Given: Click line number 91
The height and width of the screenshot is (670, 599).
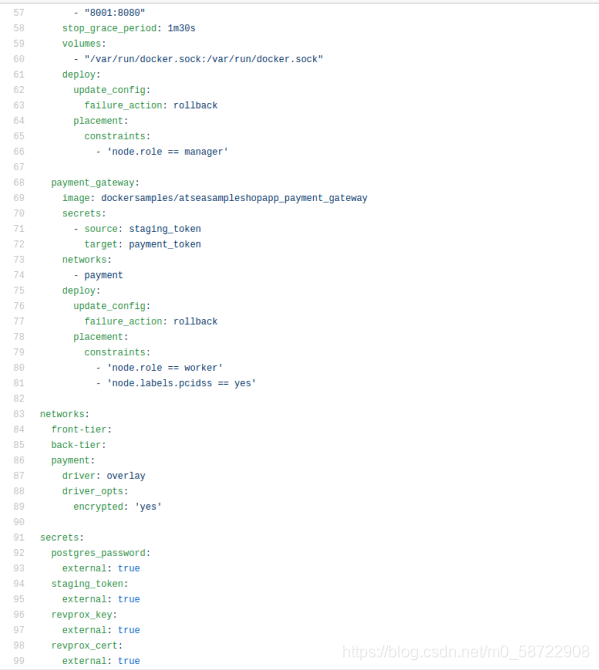Looking at the screenshot, I should point(19,538).
